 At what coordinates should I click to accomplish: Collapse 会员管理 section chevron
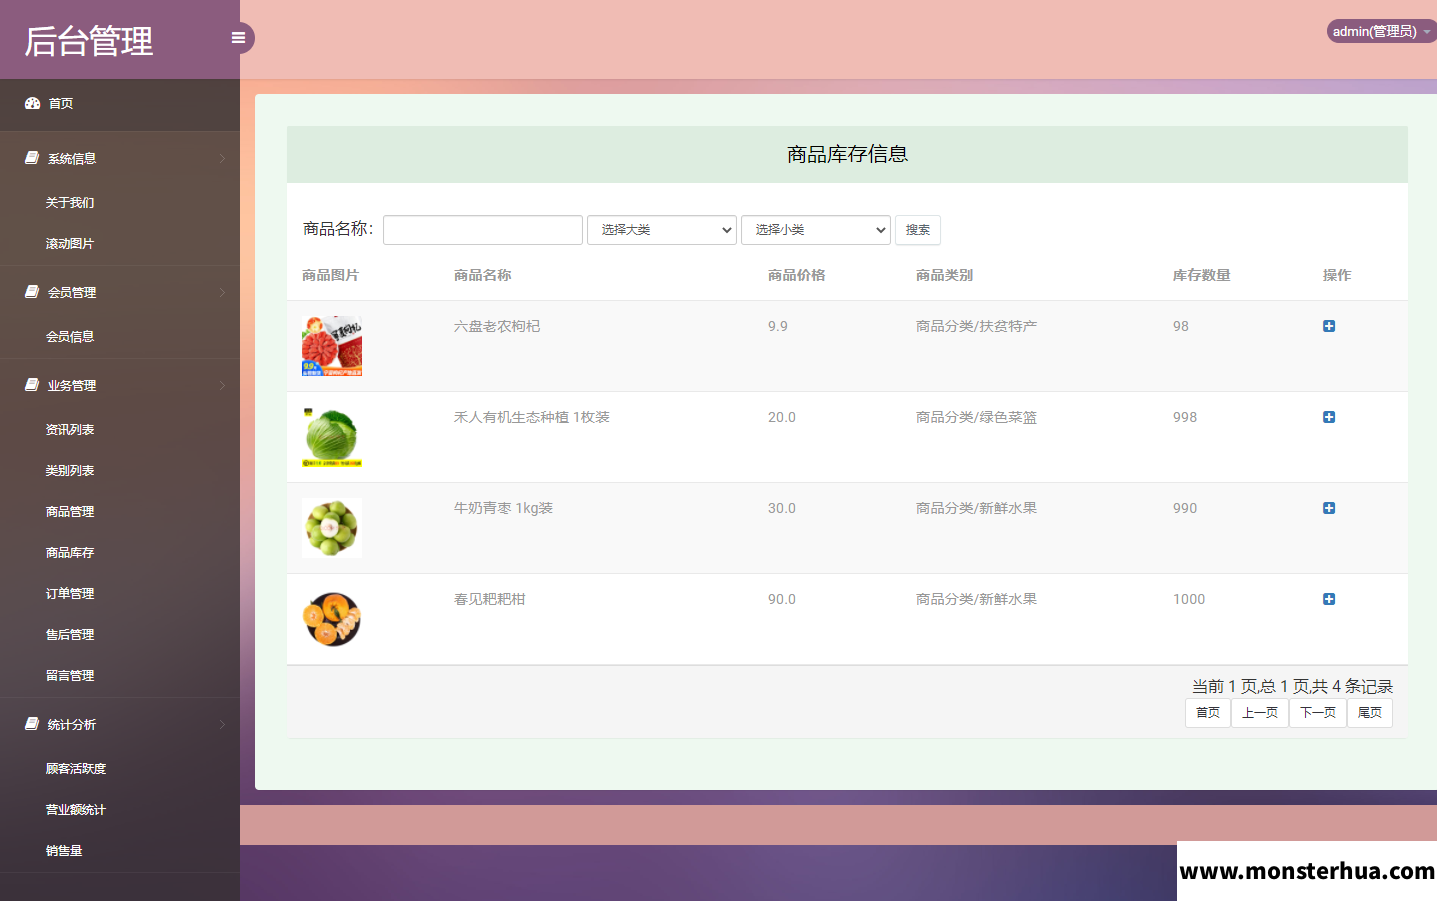[222, 292]
